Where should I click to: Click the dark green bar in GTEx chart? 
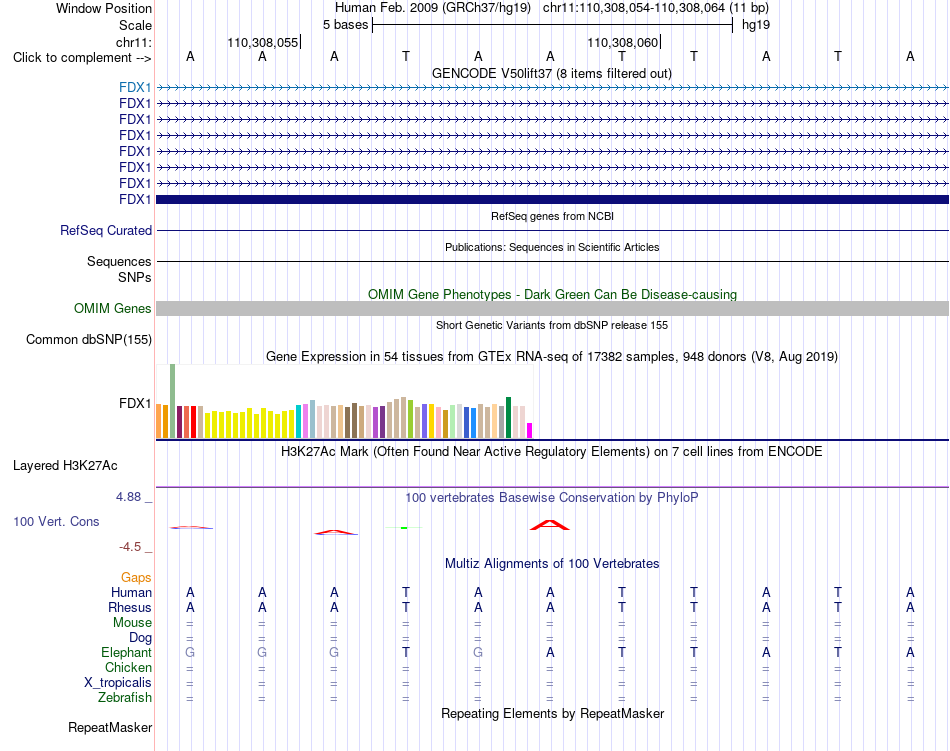point(508,417)
